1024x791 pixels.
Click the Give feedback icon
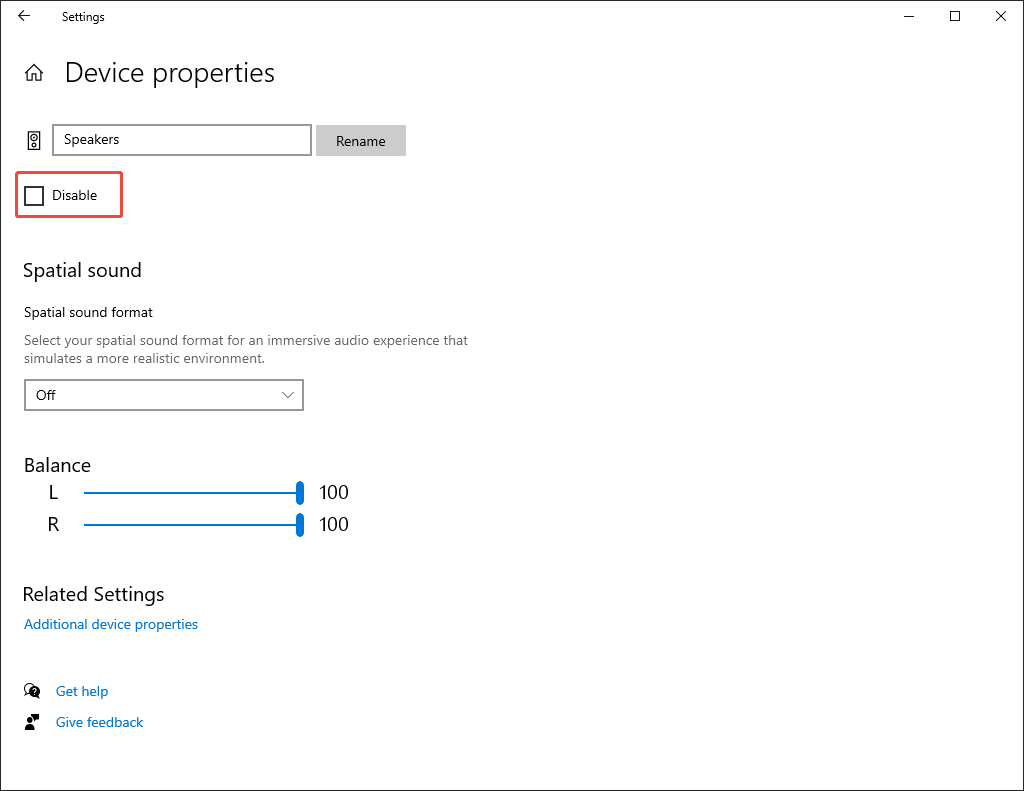(x=31, y=721)
